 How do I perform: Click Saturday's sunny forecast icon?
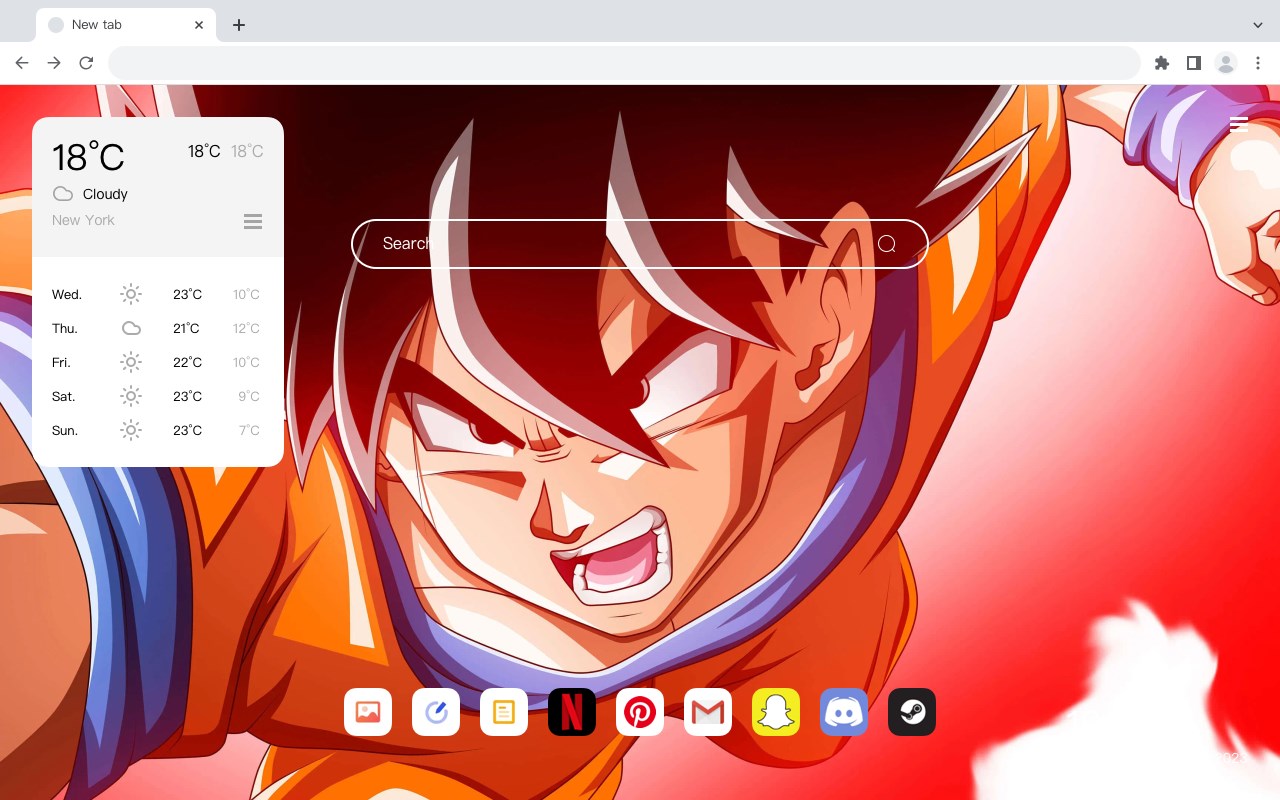[131, 396]
